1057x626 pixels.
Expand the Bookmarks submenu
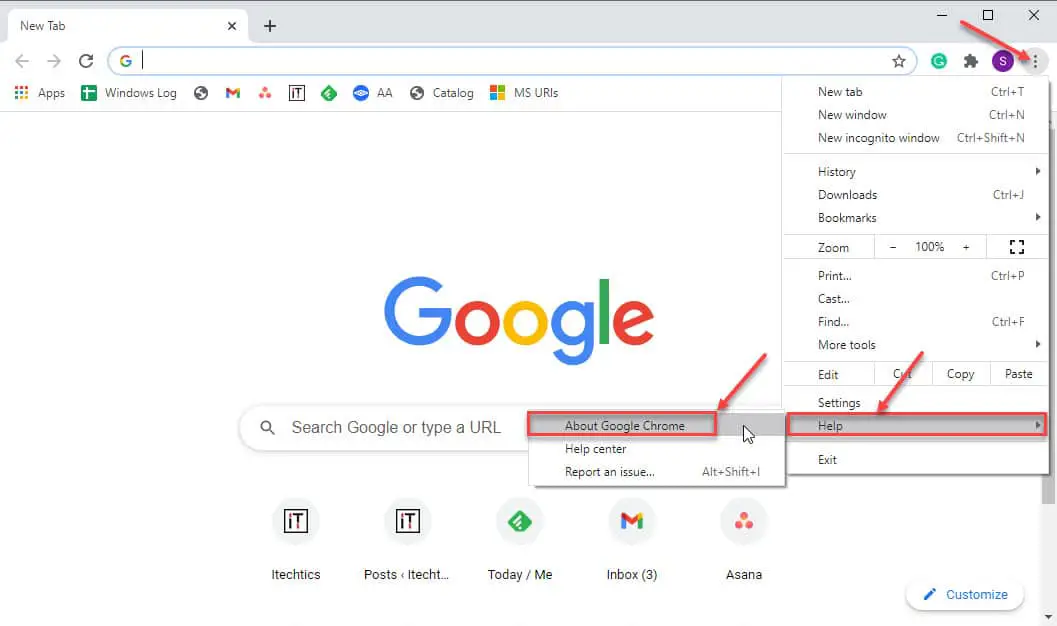(x=916, y=218)
